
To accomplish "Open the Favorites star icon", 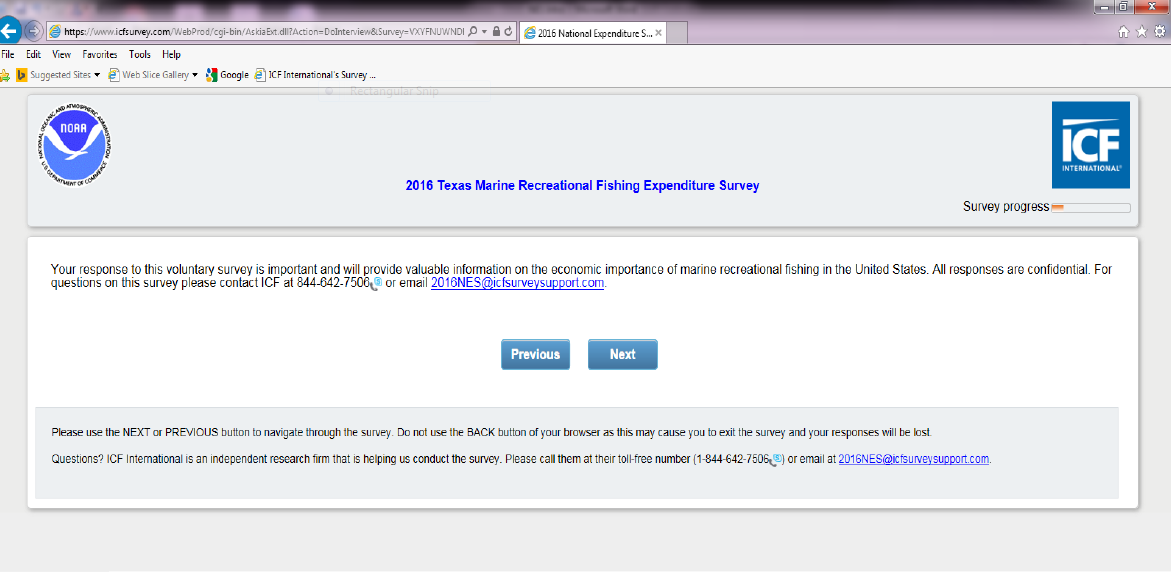I will click(x=1142, y=32).
